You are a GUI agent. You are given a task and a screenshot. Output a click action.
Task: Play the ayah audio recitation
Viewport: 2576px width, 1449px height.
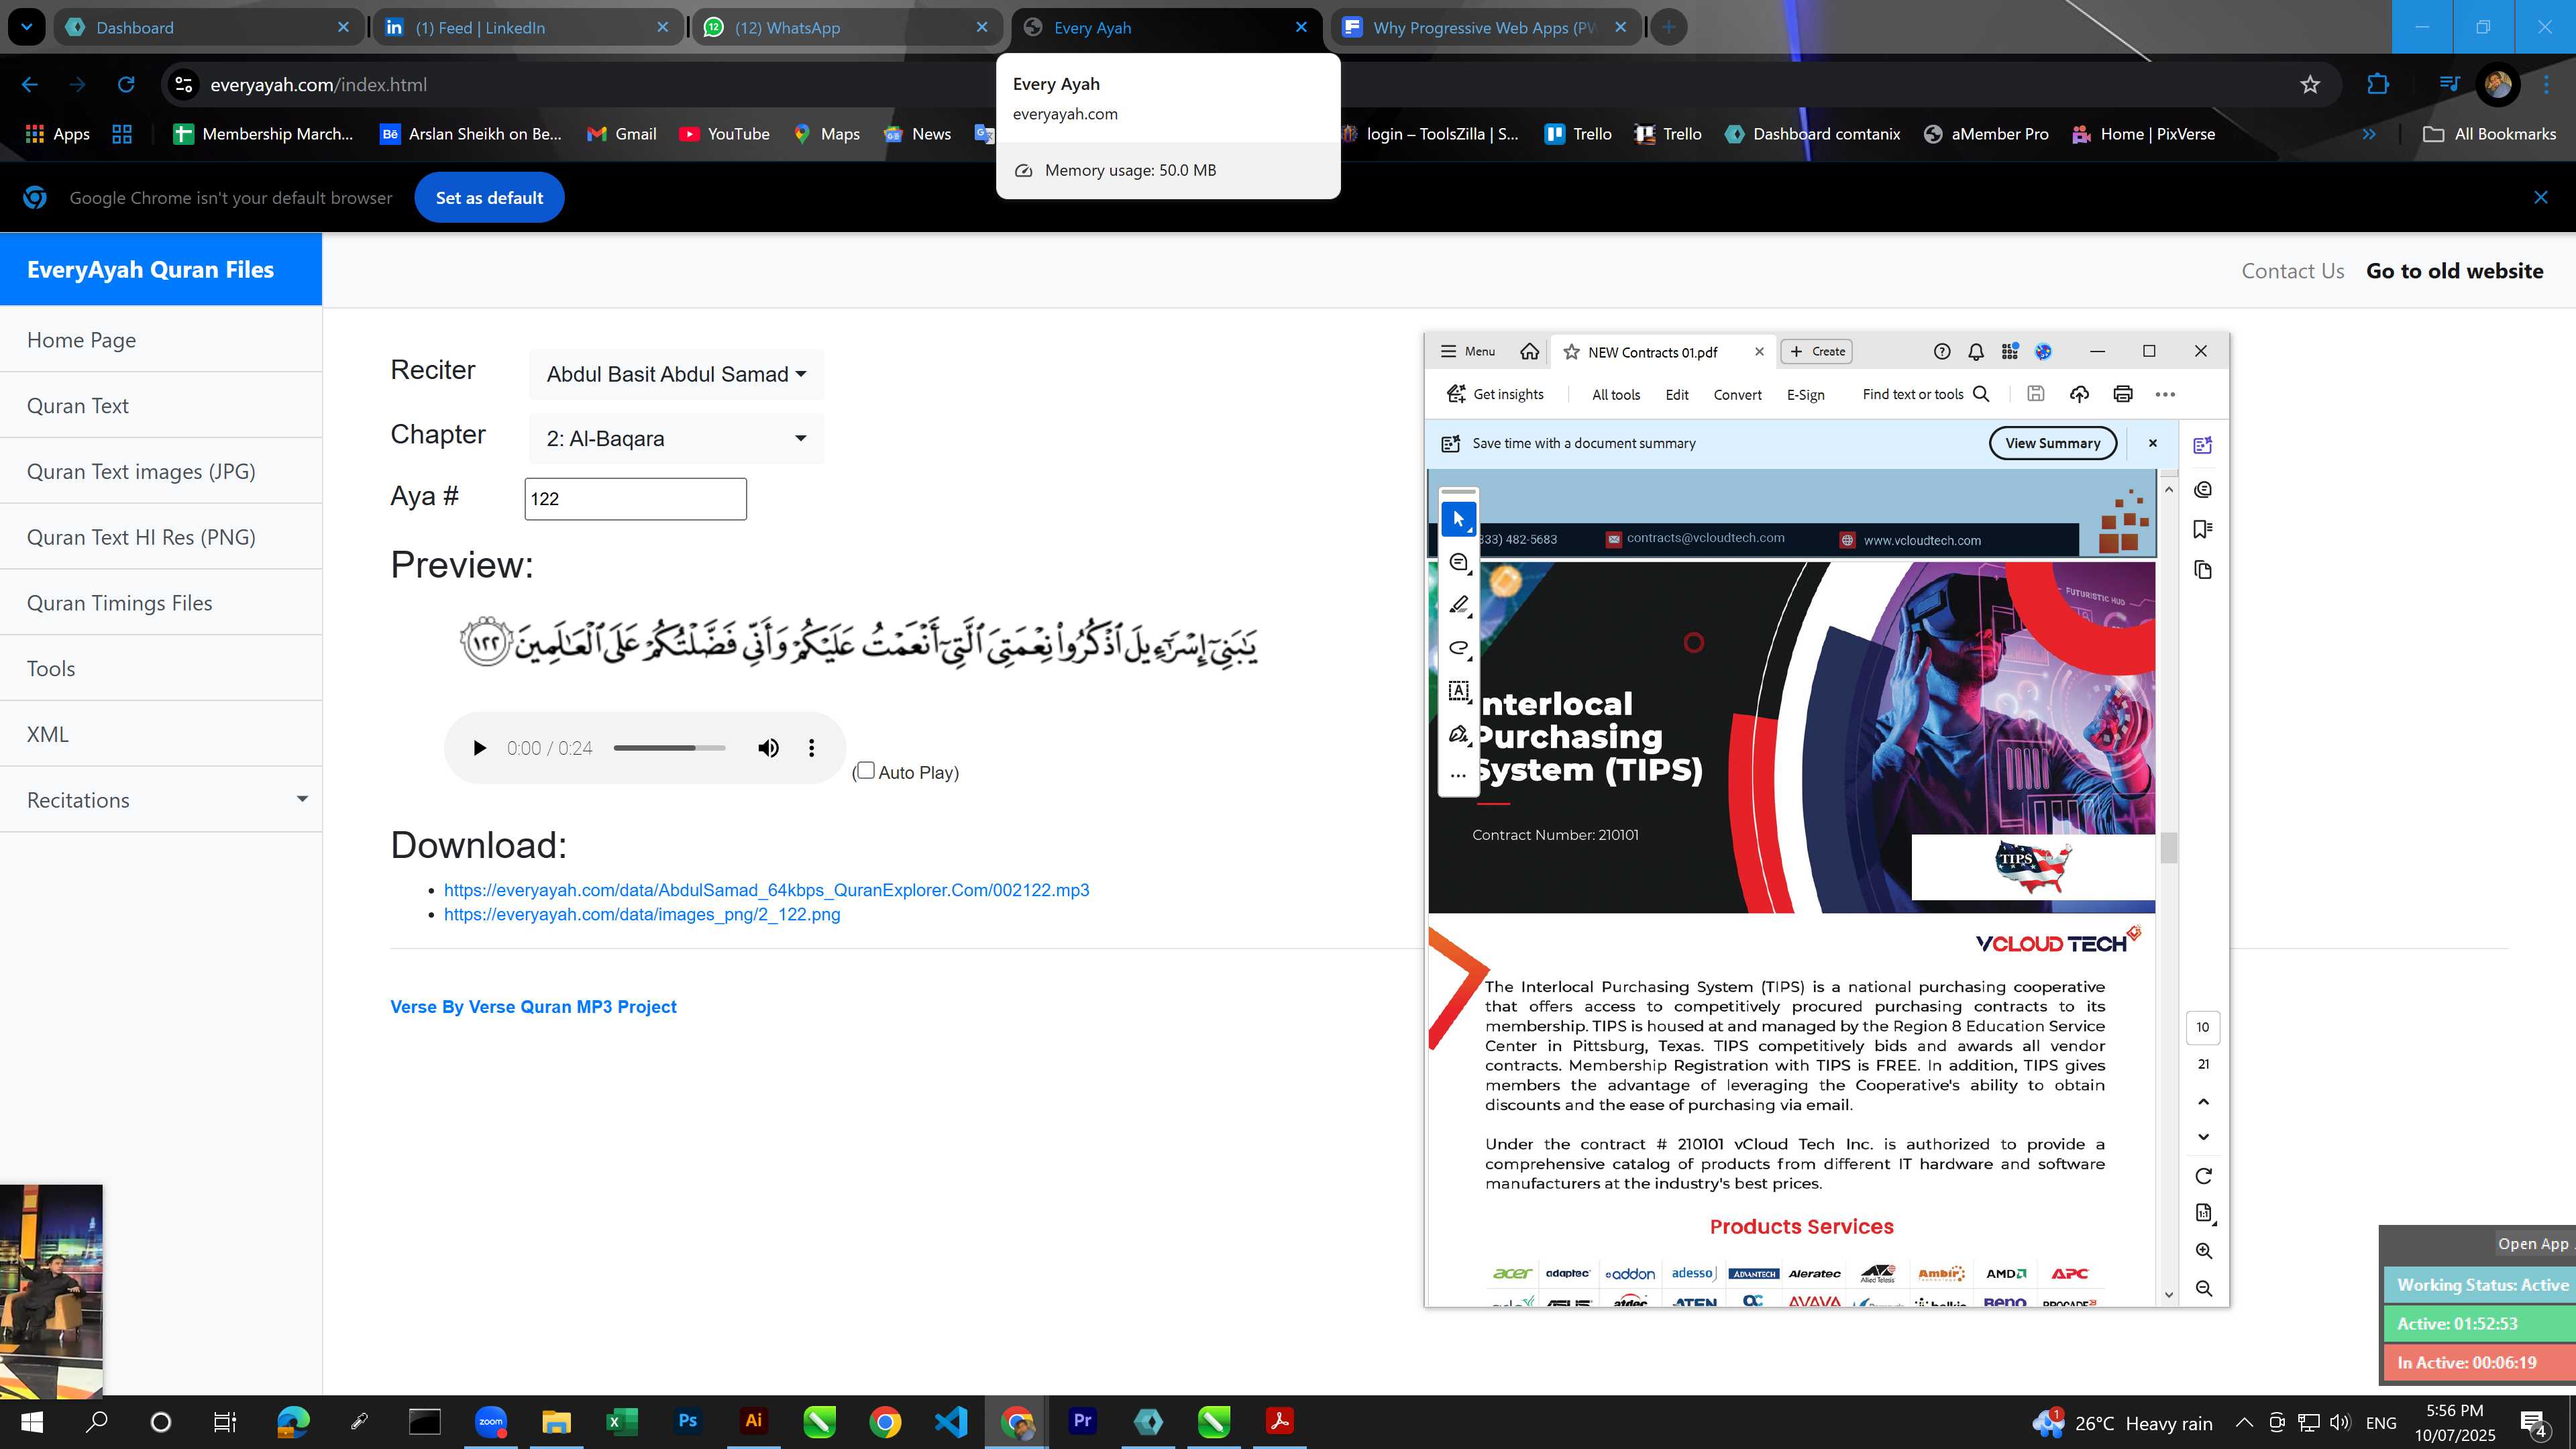[x=479, y=748]
